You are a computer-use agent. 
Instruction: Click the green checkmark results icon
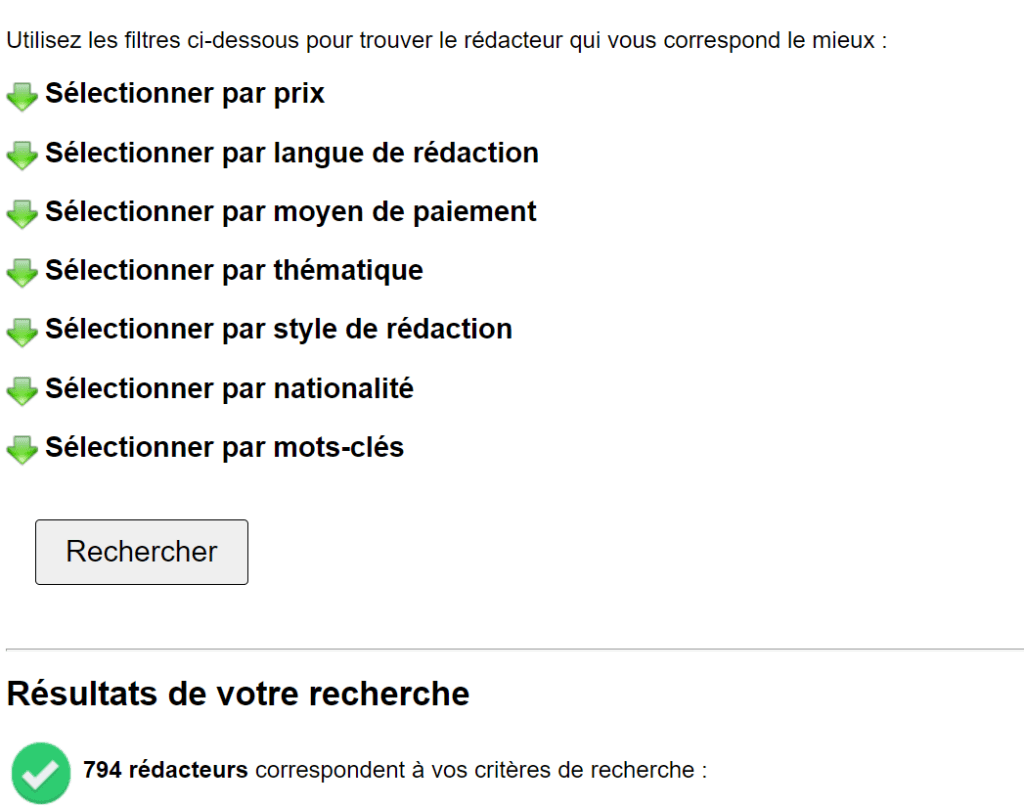41,773
